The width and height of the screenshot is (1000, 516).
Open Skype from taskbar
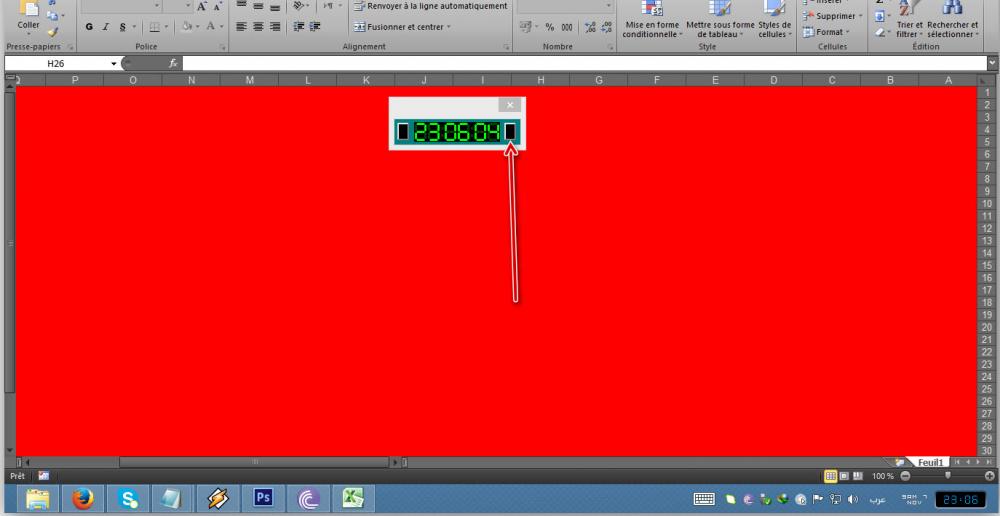click(x=128, y=498)
